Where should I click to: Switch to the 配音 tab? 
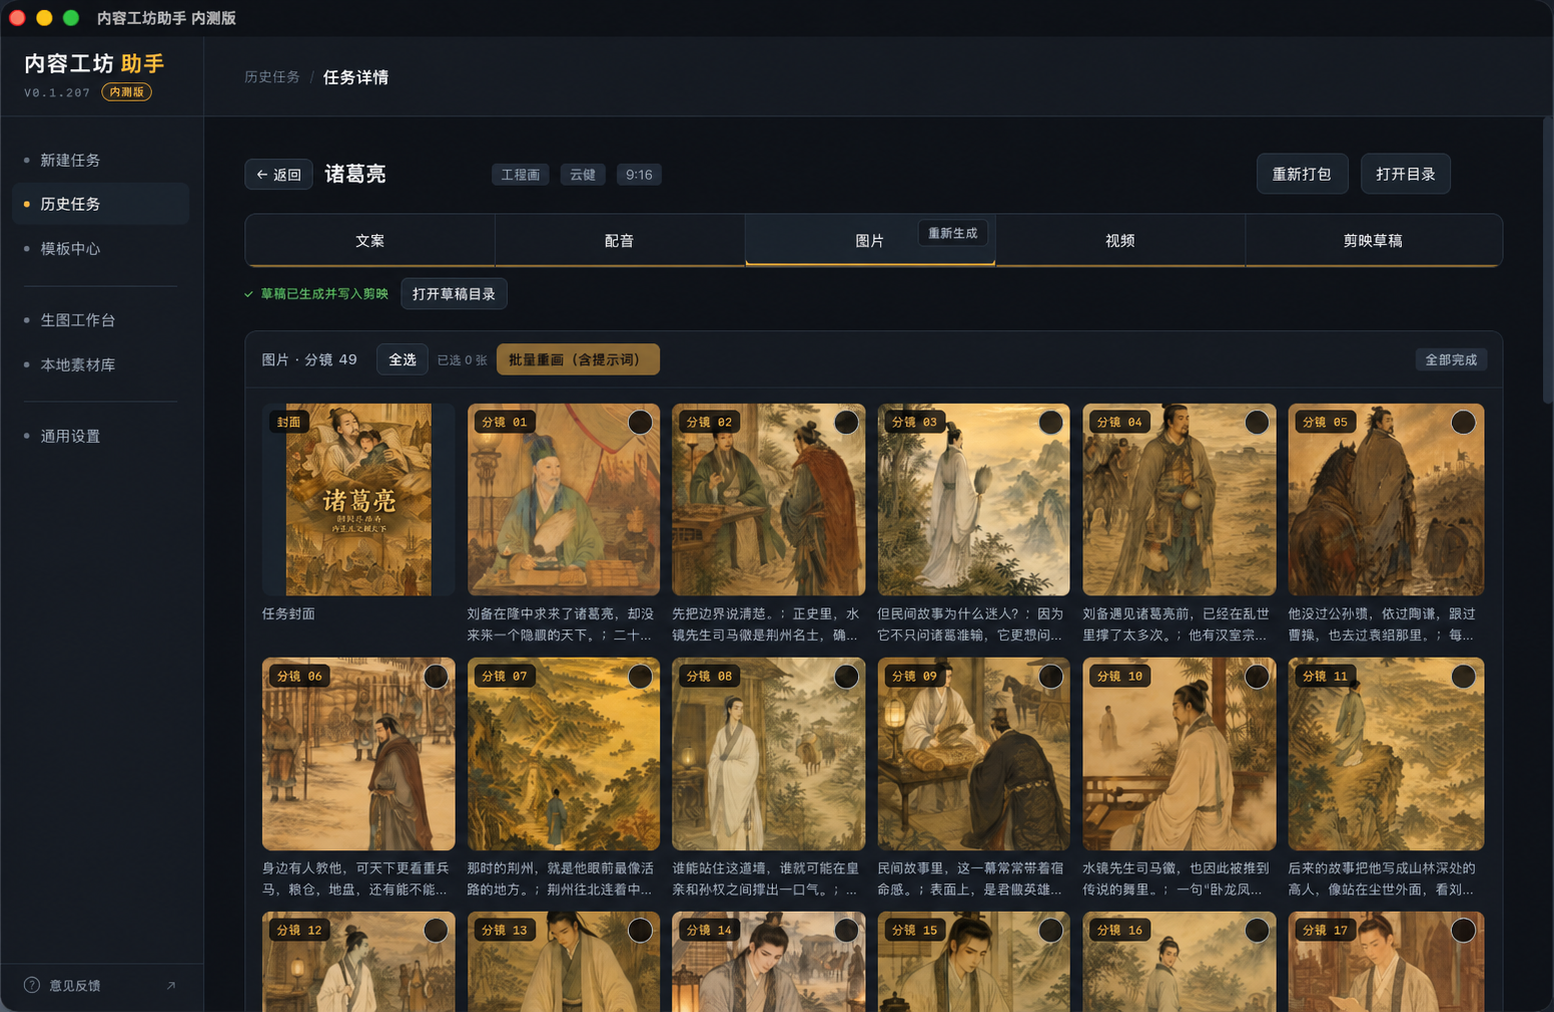tap(620, 240)
